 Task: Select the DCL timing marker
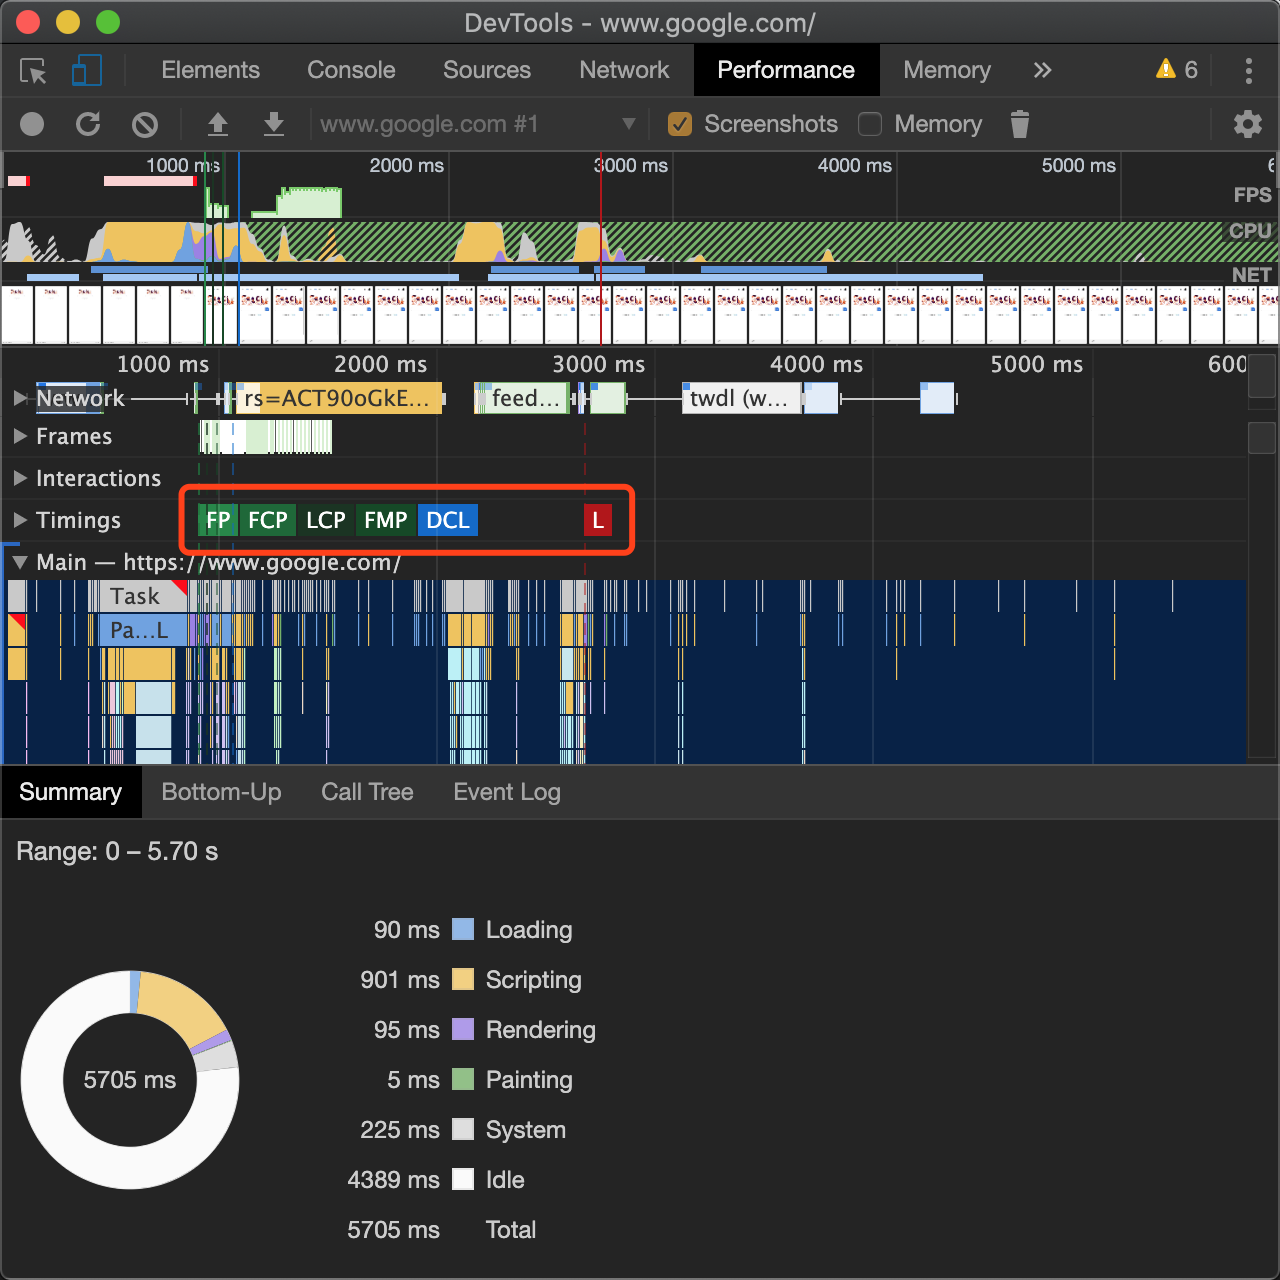coord(448,520)
